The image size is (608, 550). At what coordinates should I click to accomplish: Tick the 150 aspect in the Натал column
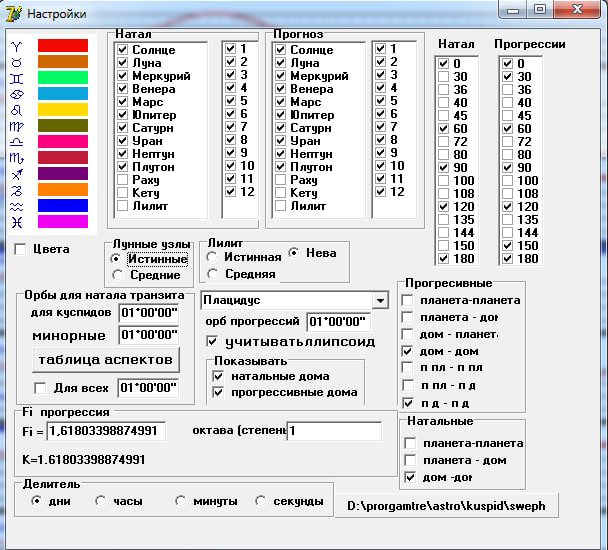[x=444, y=246]
